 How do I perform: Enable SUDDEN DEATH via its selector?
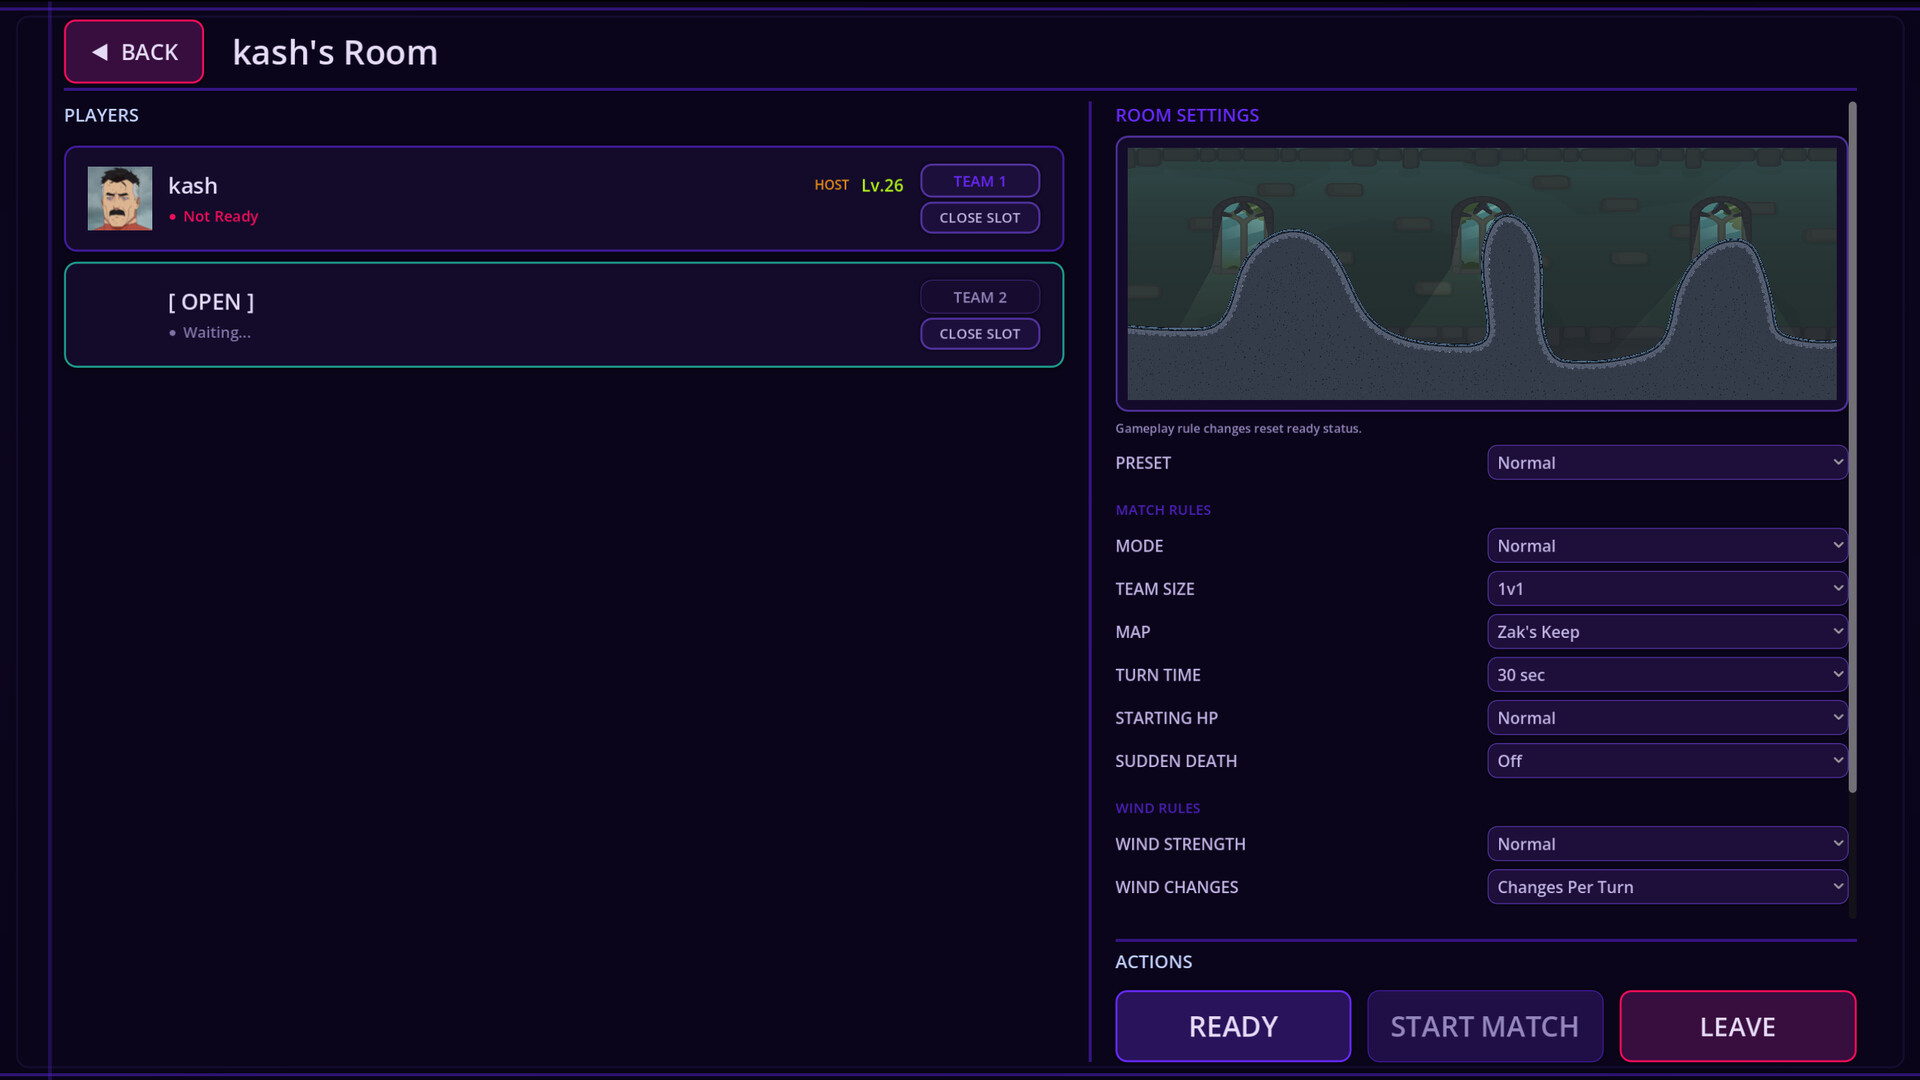point(1666,760)
